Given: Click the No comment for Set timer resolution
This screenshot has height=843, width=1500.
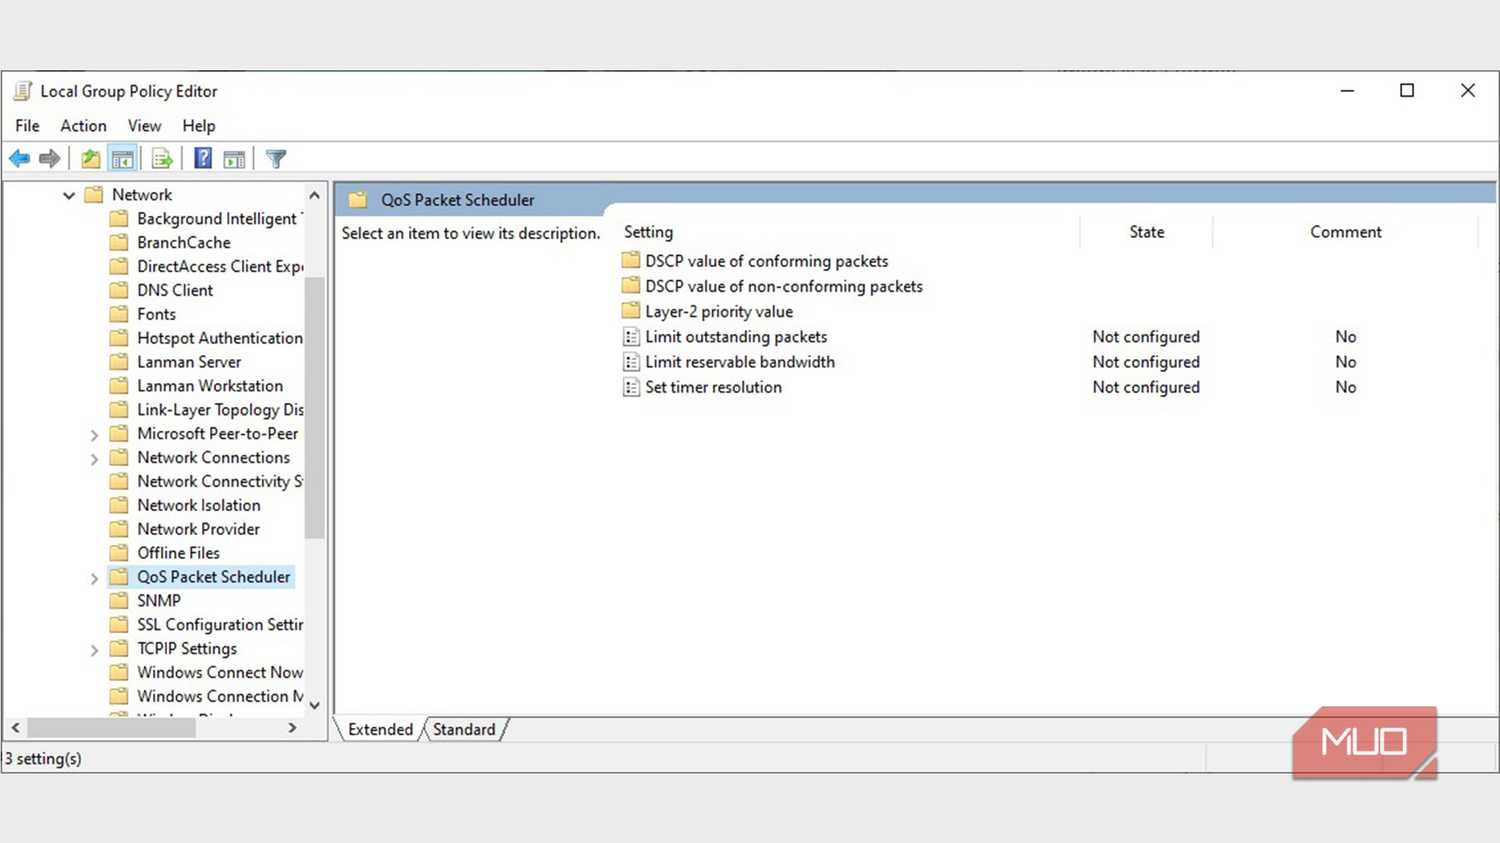Looking at the screenshot, I should click(x=1346, y=387).
